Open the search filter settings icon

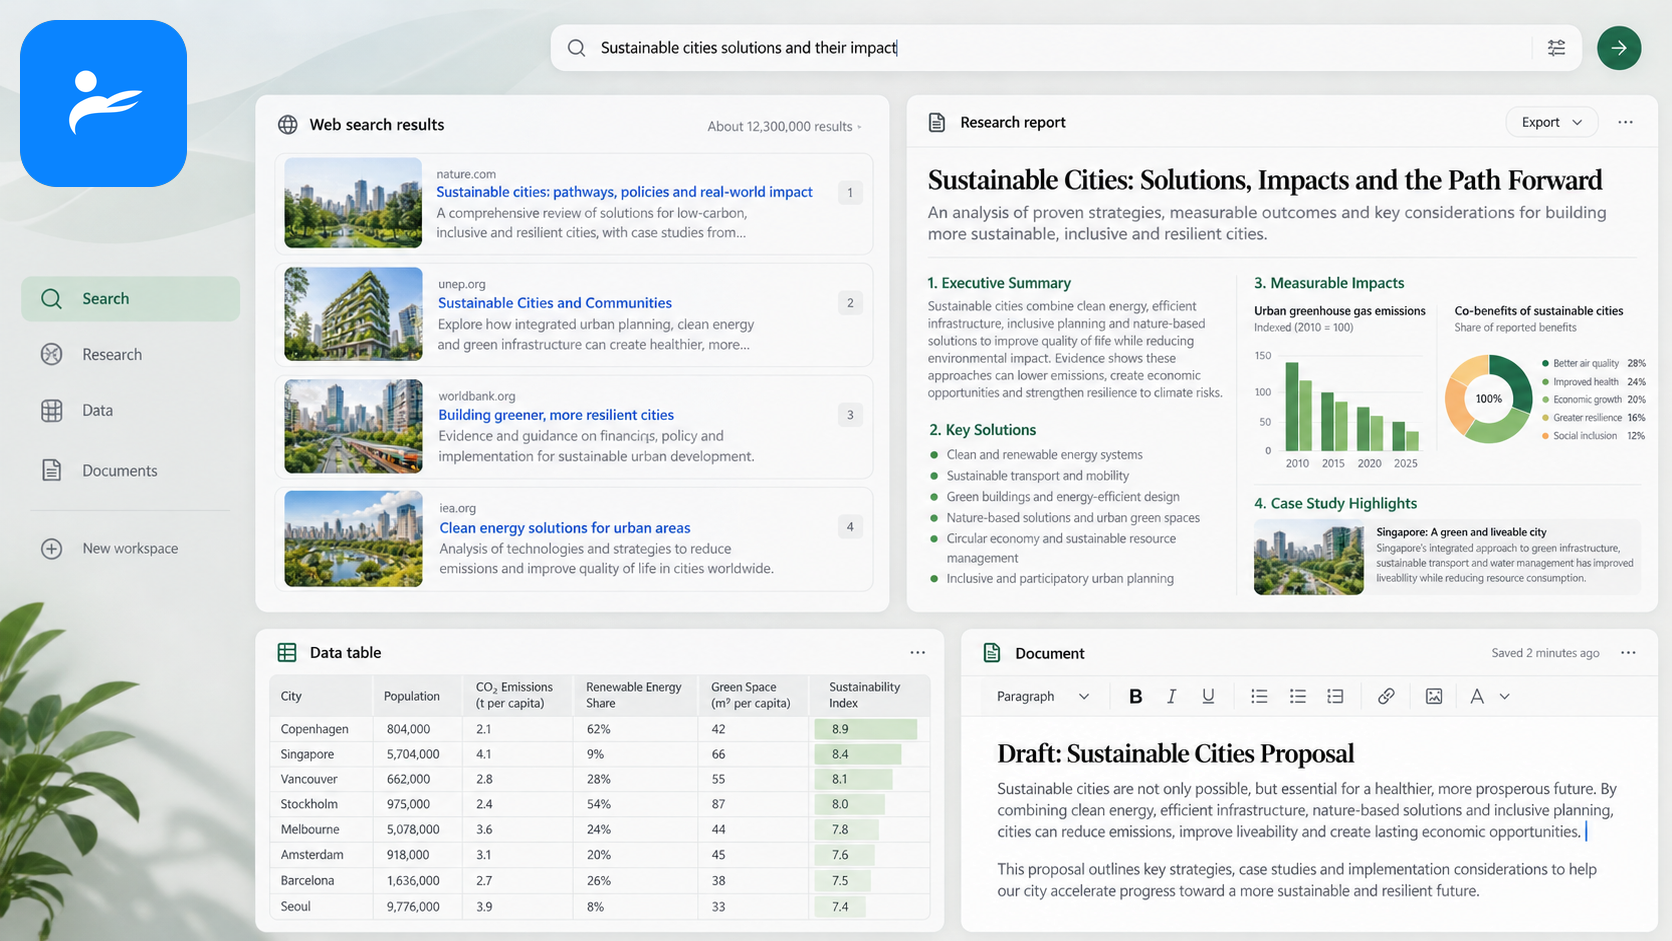coord(1556,48)
